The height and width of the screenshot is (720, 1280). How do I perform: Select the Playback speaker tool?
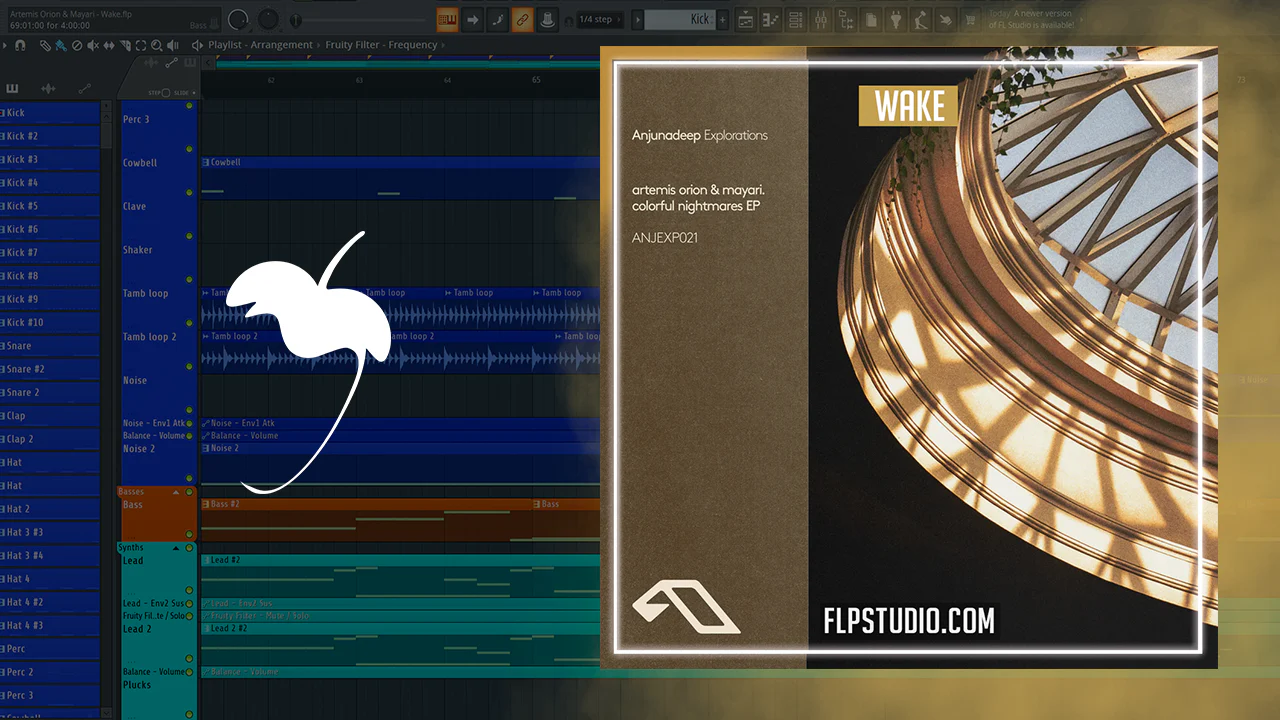pos(173,45)
